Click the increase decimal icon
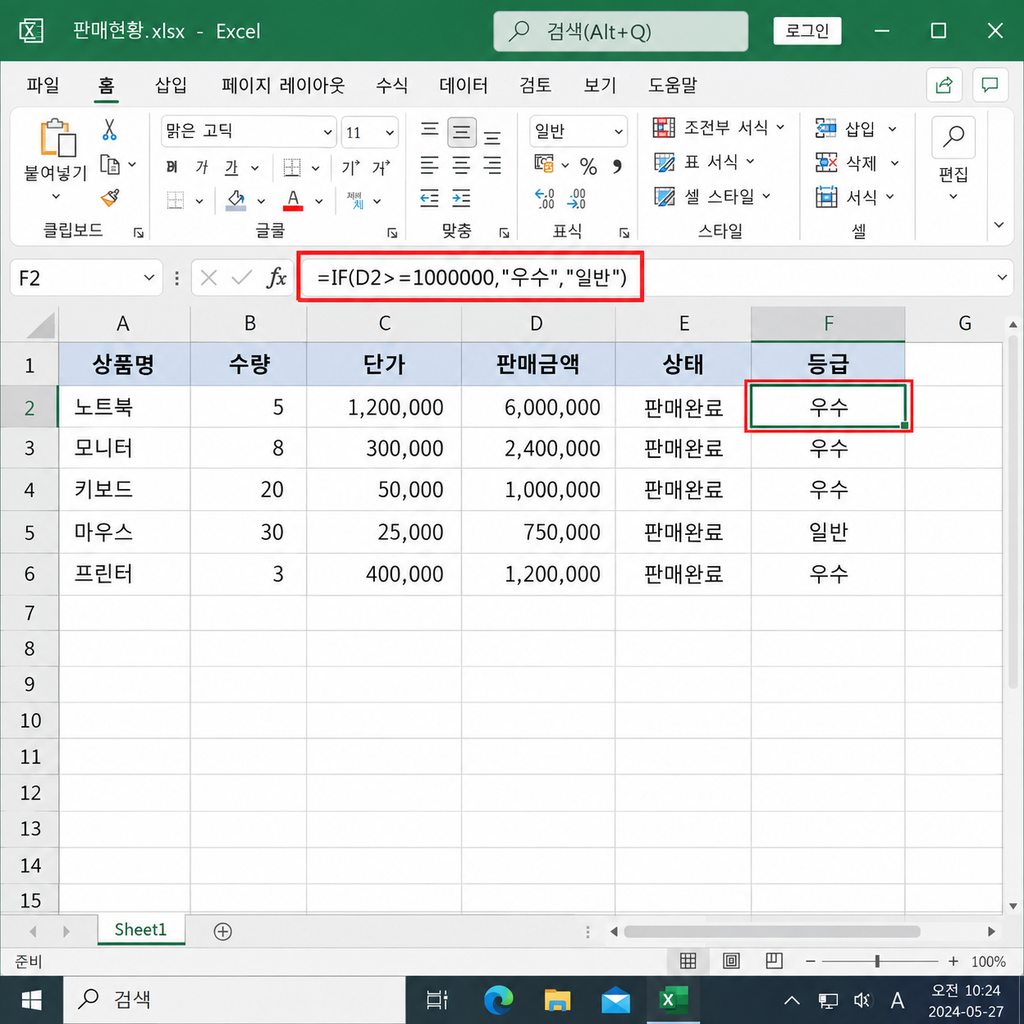Image resolution: width=1024 pixels, height=1024 pixels. tap(544, 199)
